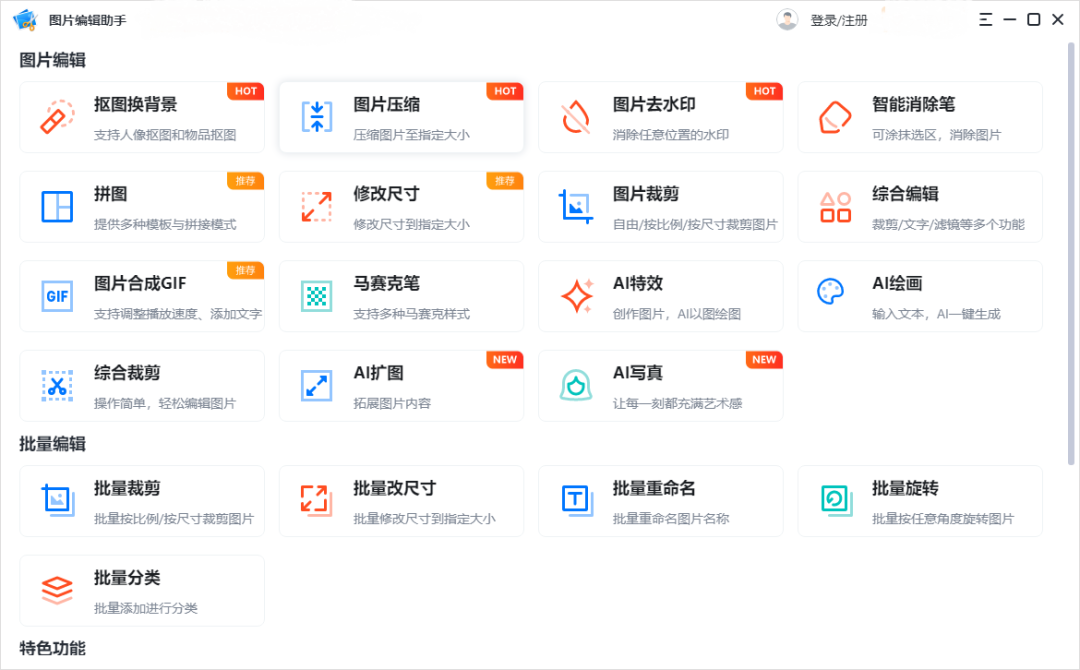Click text 提供多种模板与拼接模式
The width and height of the screenshot is (1080, 670).
[165, 224]
